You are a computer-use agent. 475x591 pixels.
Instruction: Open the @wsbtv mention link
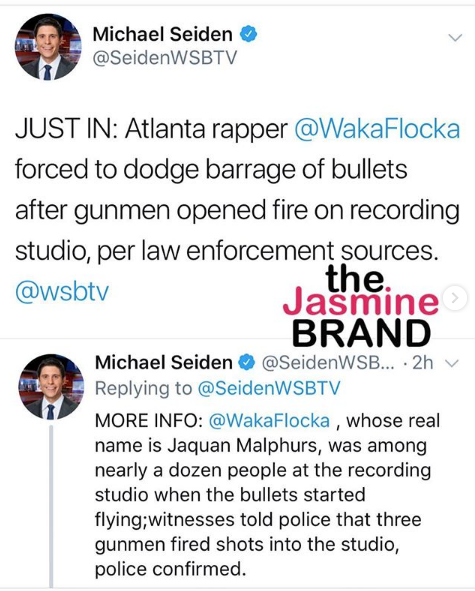coord(62,291)
